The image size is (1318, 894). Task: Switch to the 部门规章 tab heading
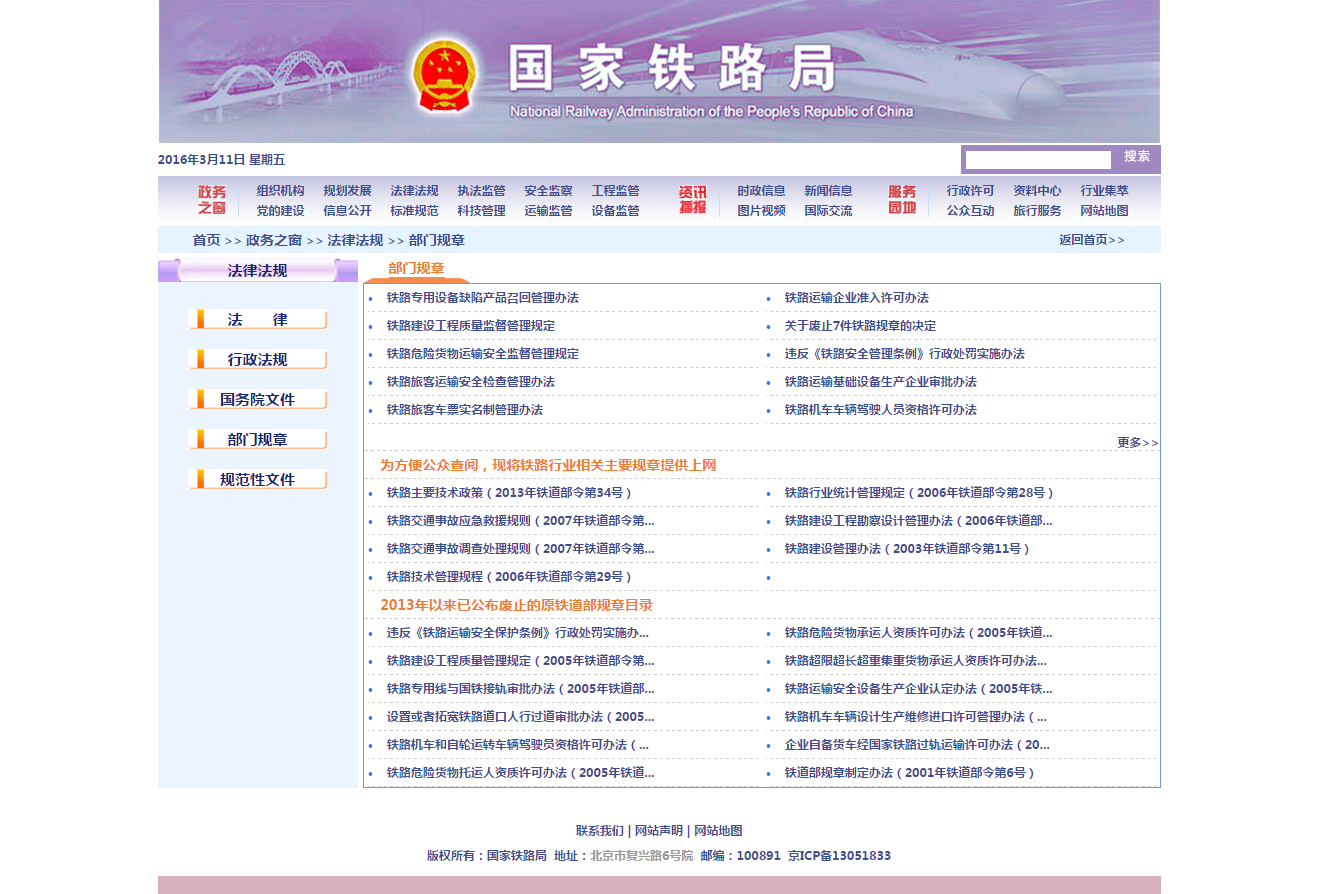pos(416,269)
